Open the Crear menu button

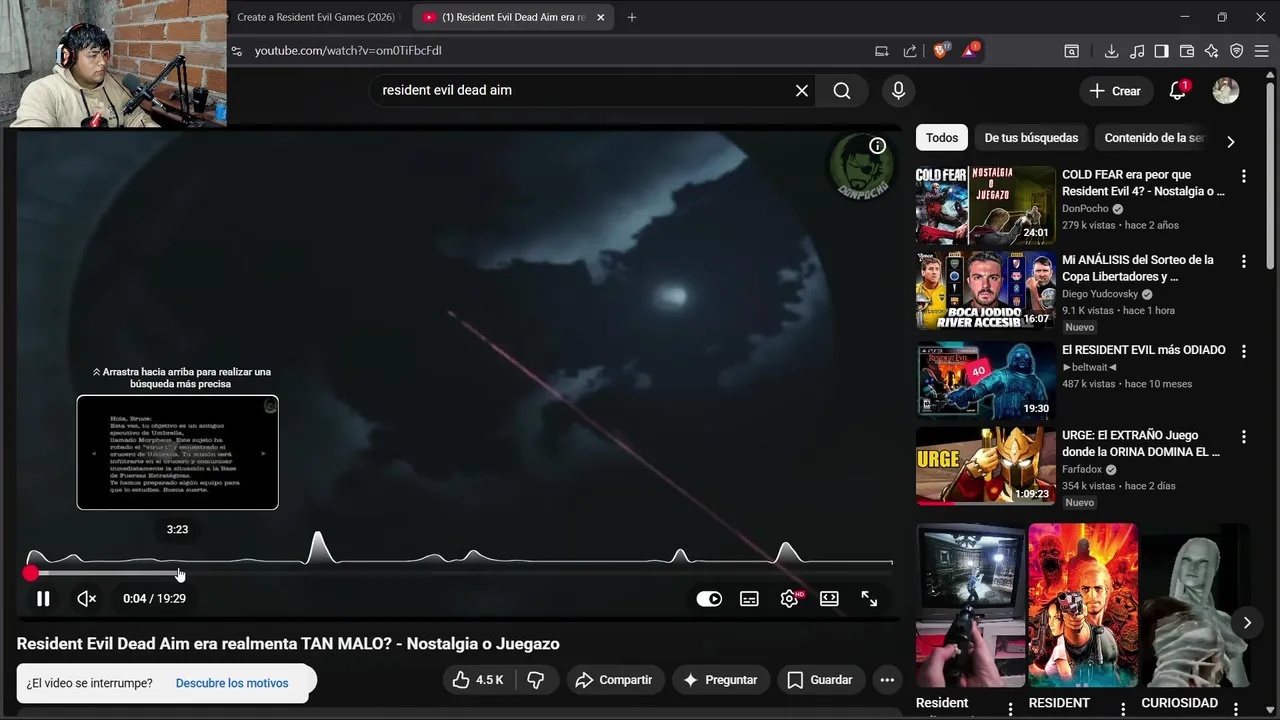point(1116,91)
